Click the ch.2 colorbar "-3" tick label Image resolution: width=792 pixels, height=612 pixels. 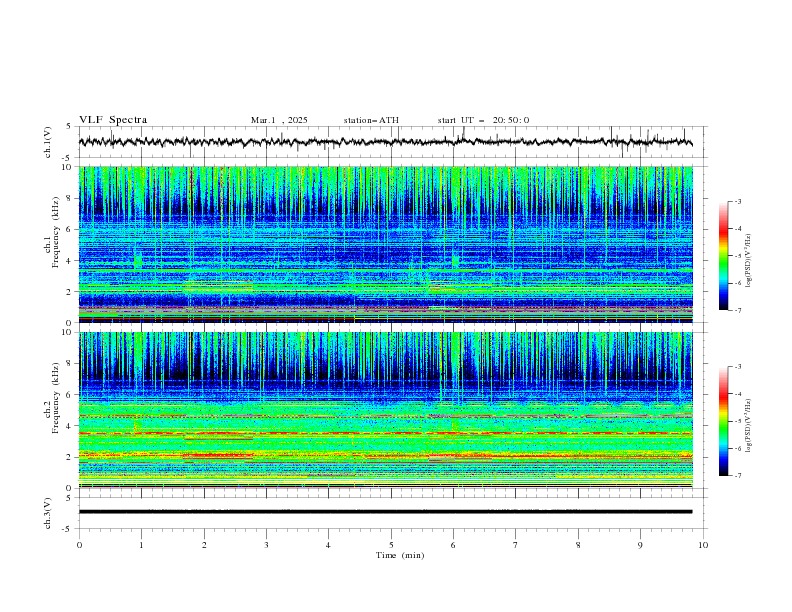tap(737, 367)
